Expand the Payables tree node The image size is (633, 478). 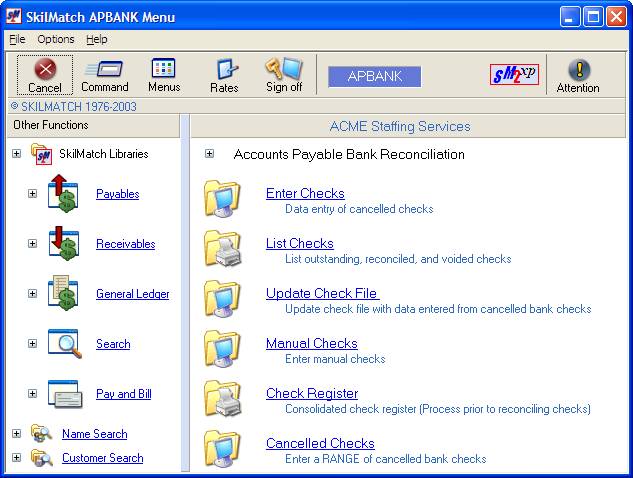(32, 193)
